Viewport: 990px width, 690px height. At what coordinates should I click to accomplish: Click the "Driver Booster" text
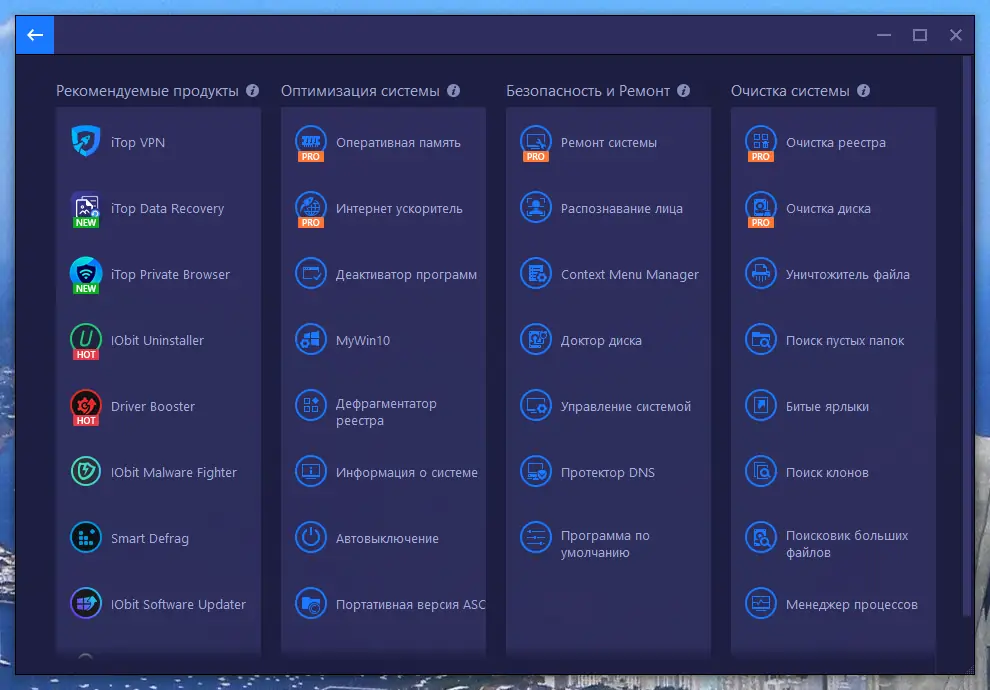tap(153, 407)
